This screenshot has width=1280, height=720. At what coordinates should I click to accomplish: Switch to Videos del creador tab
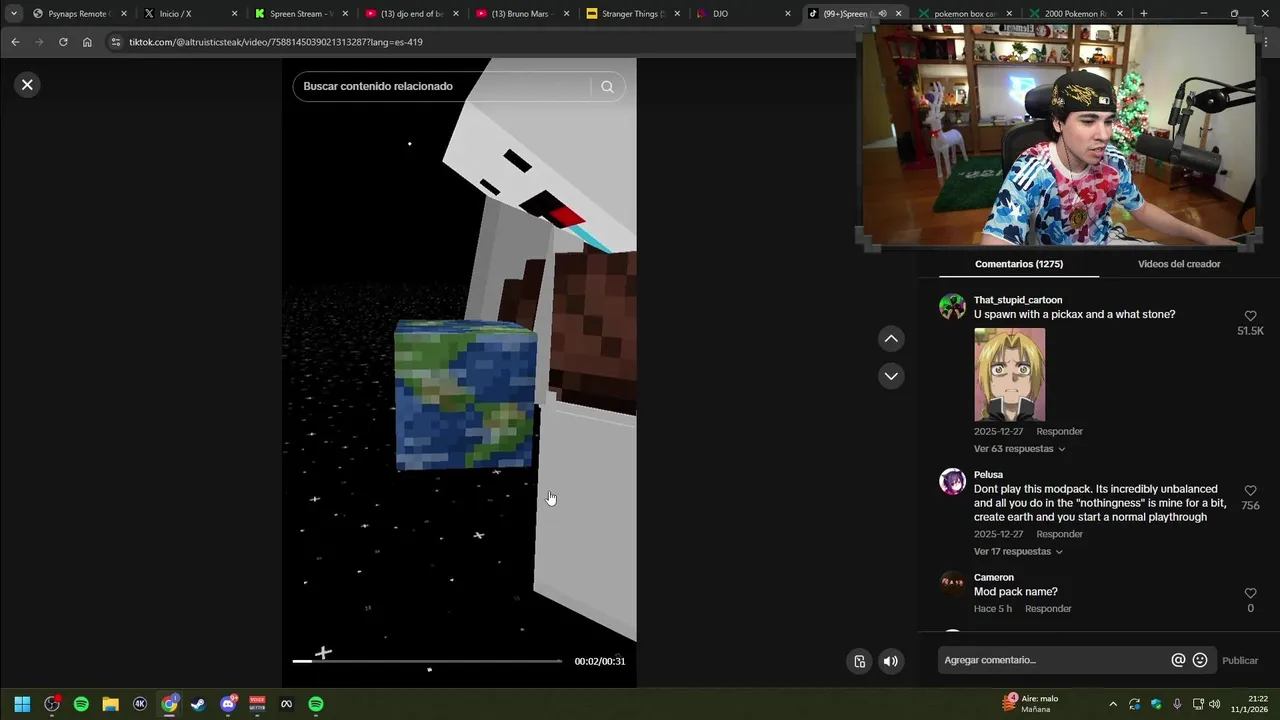click(x=1179, y=264)
